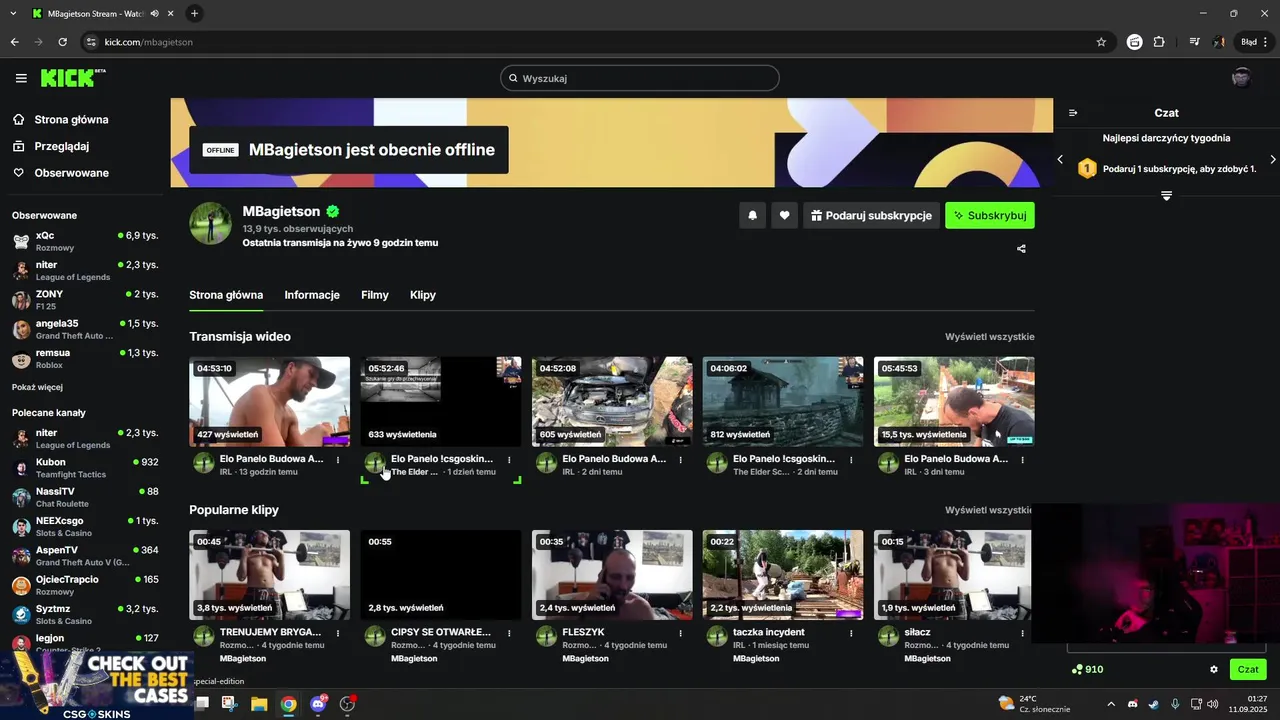Open angela35 channel in followed list

(85, 329)
